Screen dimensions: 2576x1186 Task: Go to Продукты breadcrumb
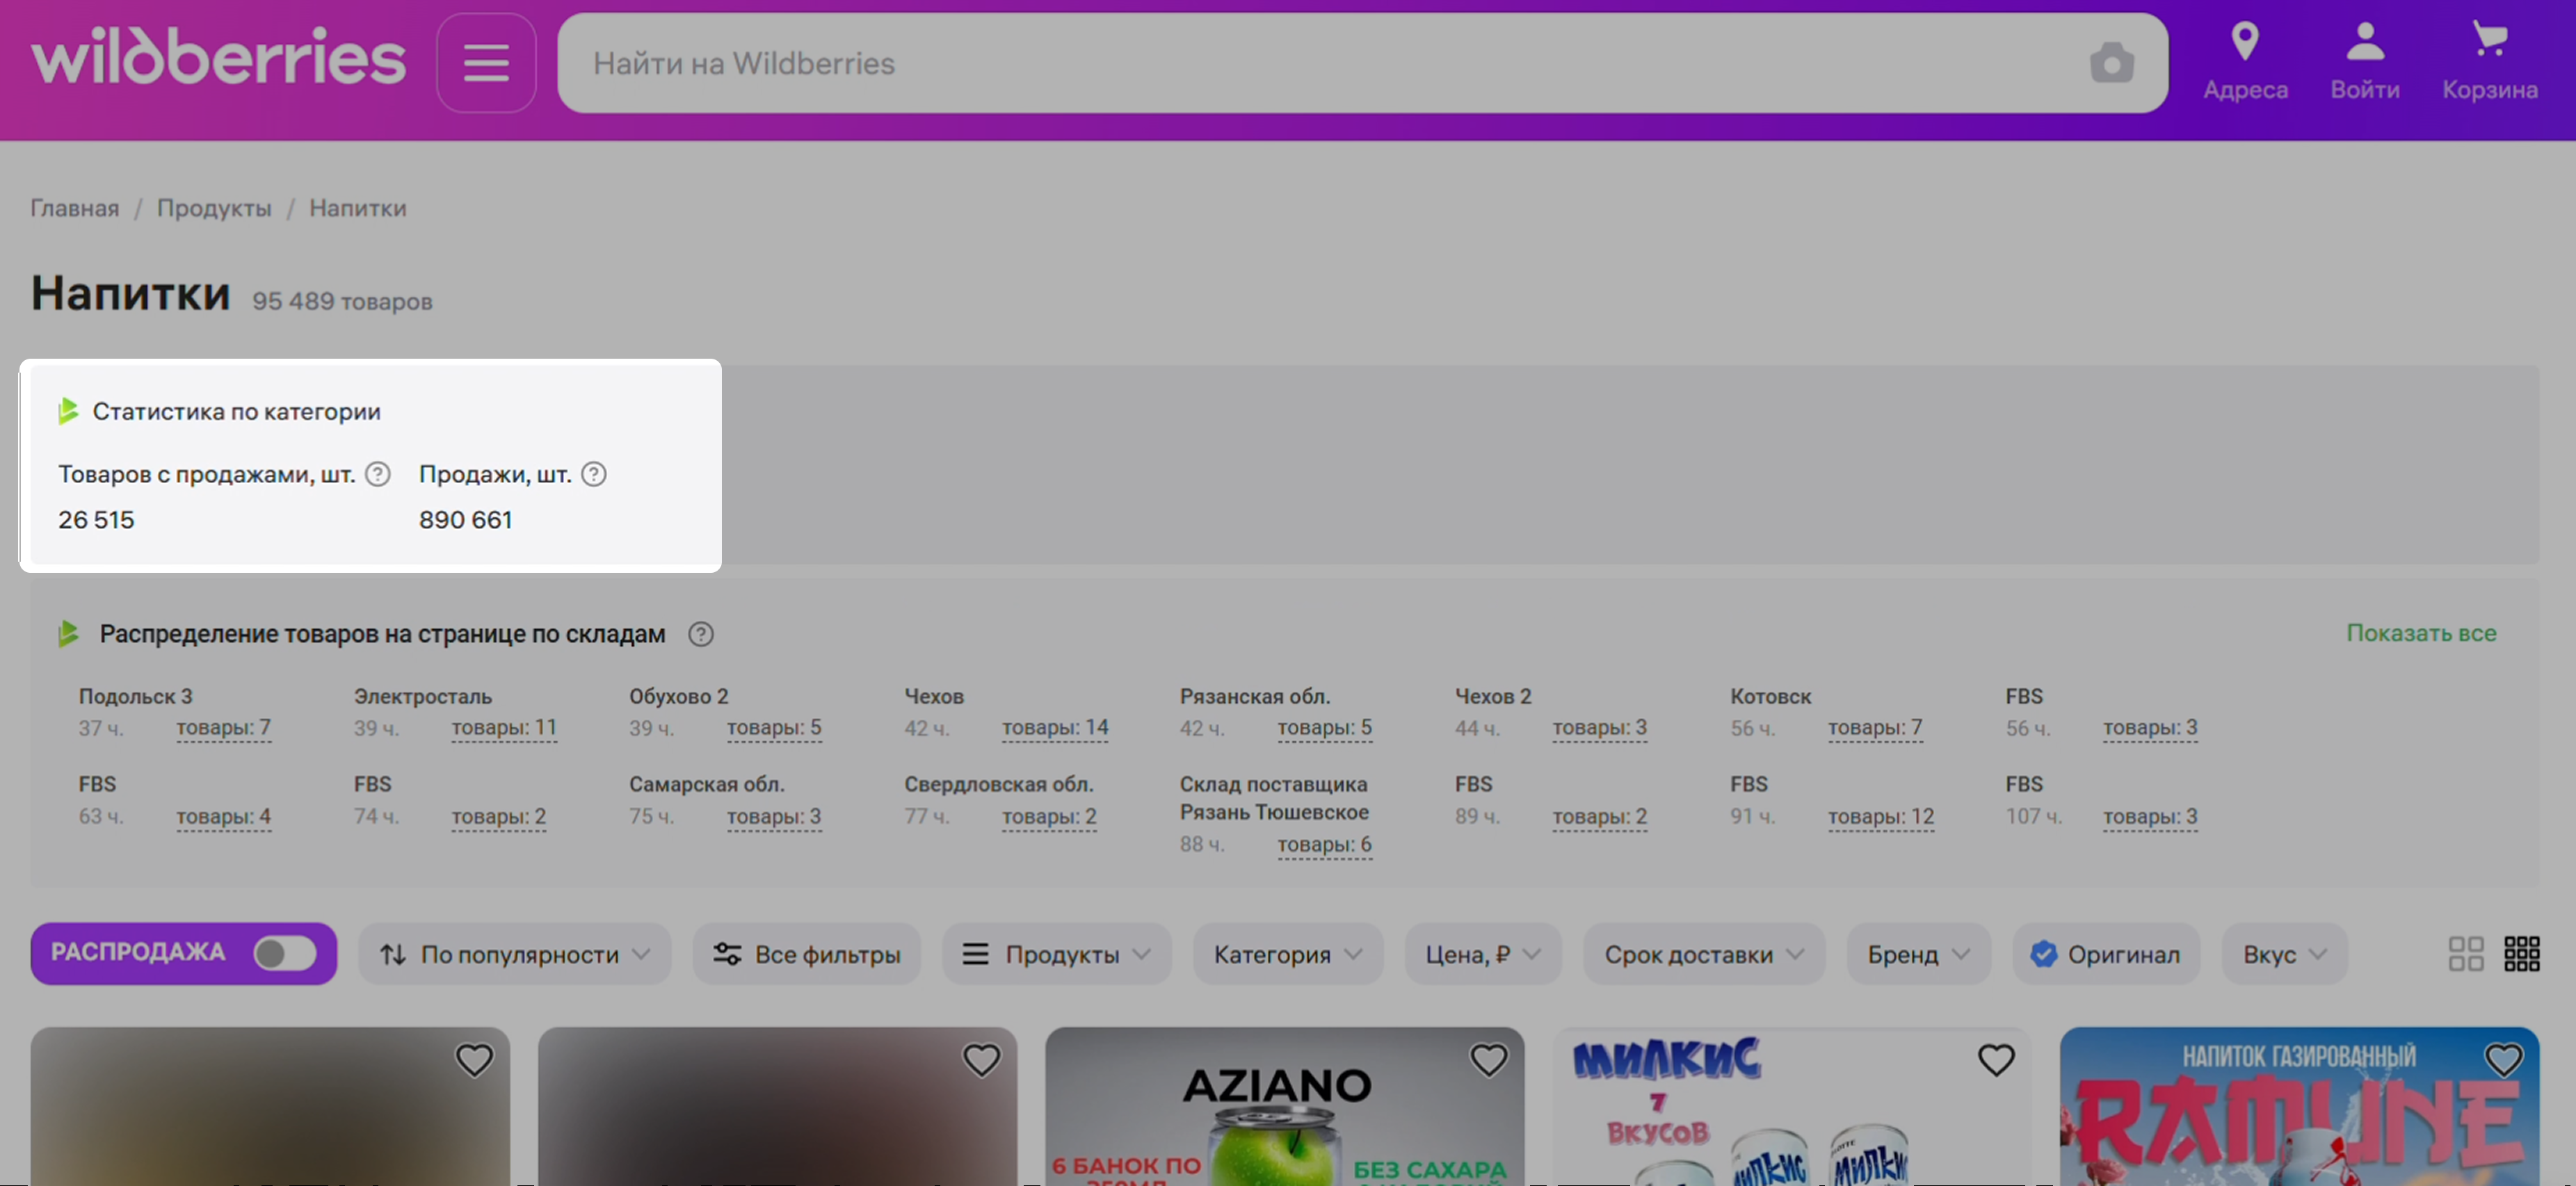click(214, 208)
